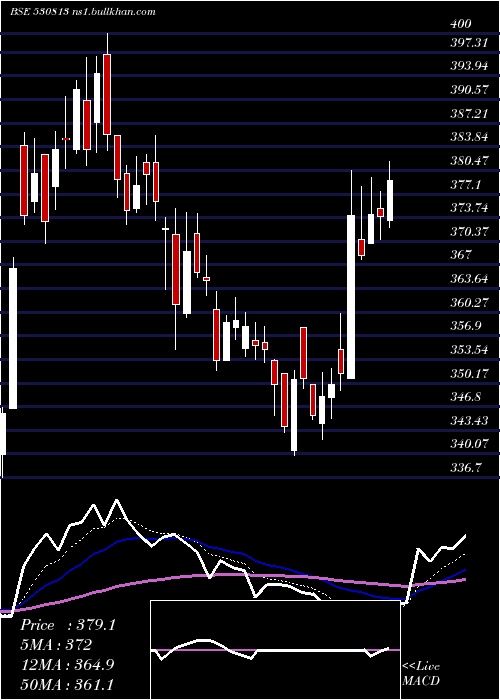Click the 397.31 price axis label
Screen dimensions: 500x700
point(469,43)
